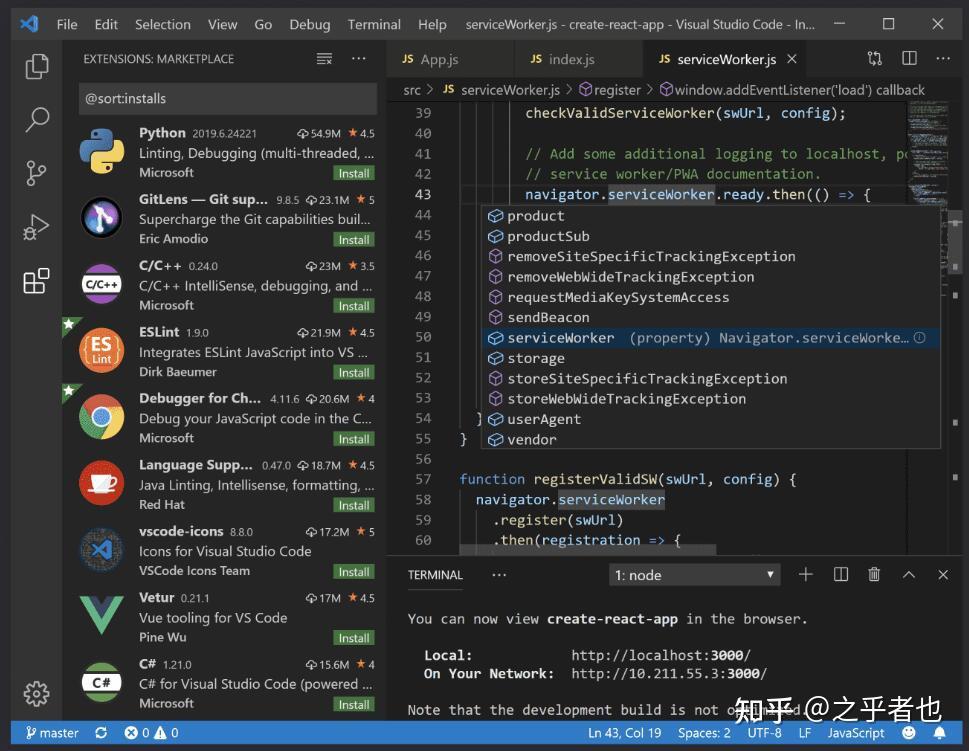Select 'vendor' suggestion in autocomplete list
Viewport: 969px width, 751px height.
(711, 439)
